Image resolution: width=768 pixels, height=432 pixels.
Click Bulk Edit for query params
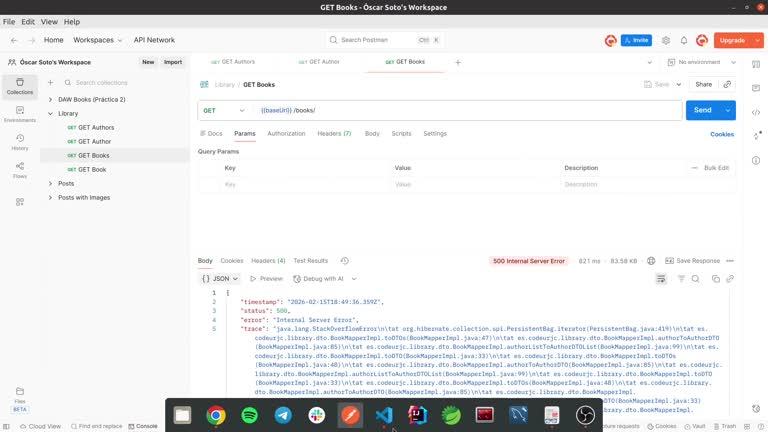tap(716, 168)
